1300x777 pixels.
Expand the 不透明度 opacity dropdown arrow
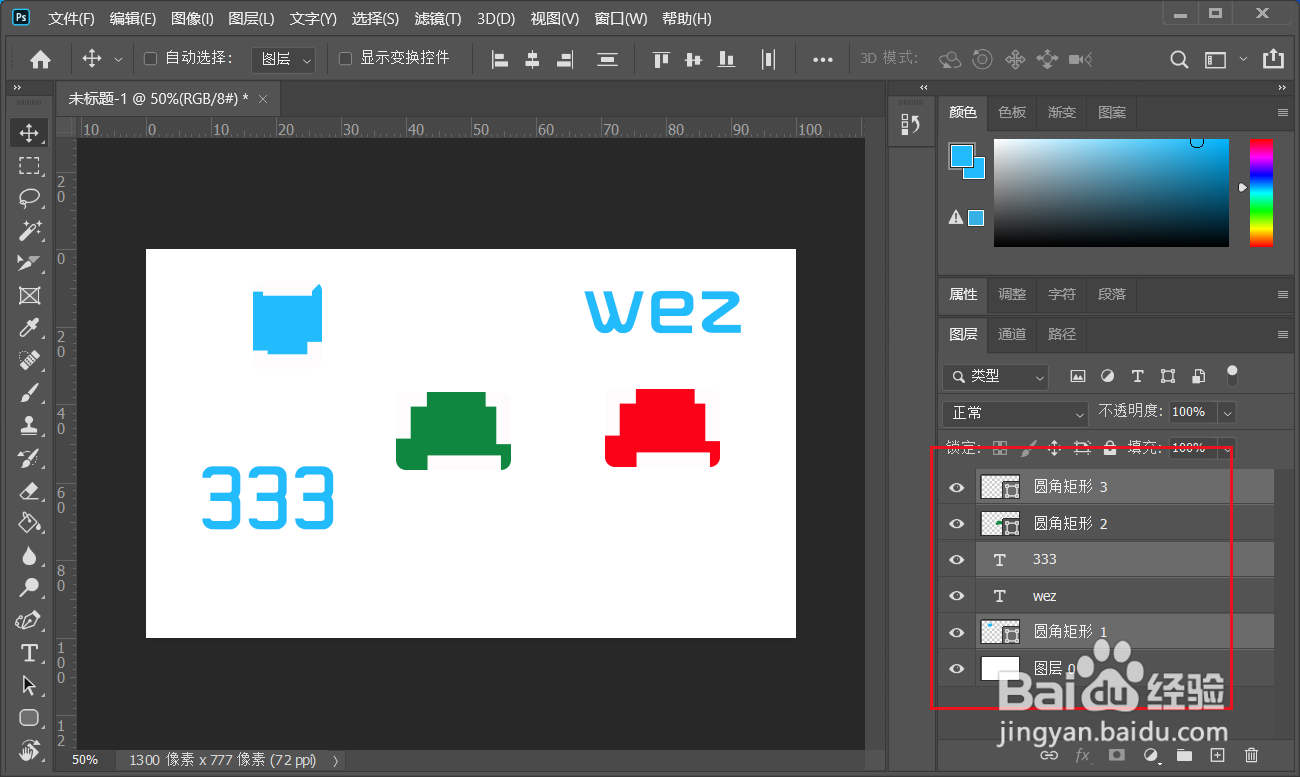1227,412
